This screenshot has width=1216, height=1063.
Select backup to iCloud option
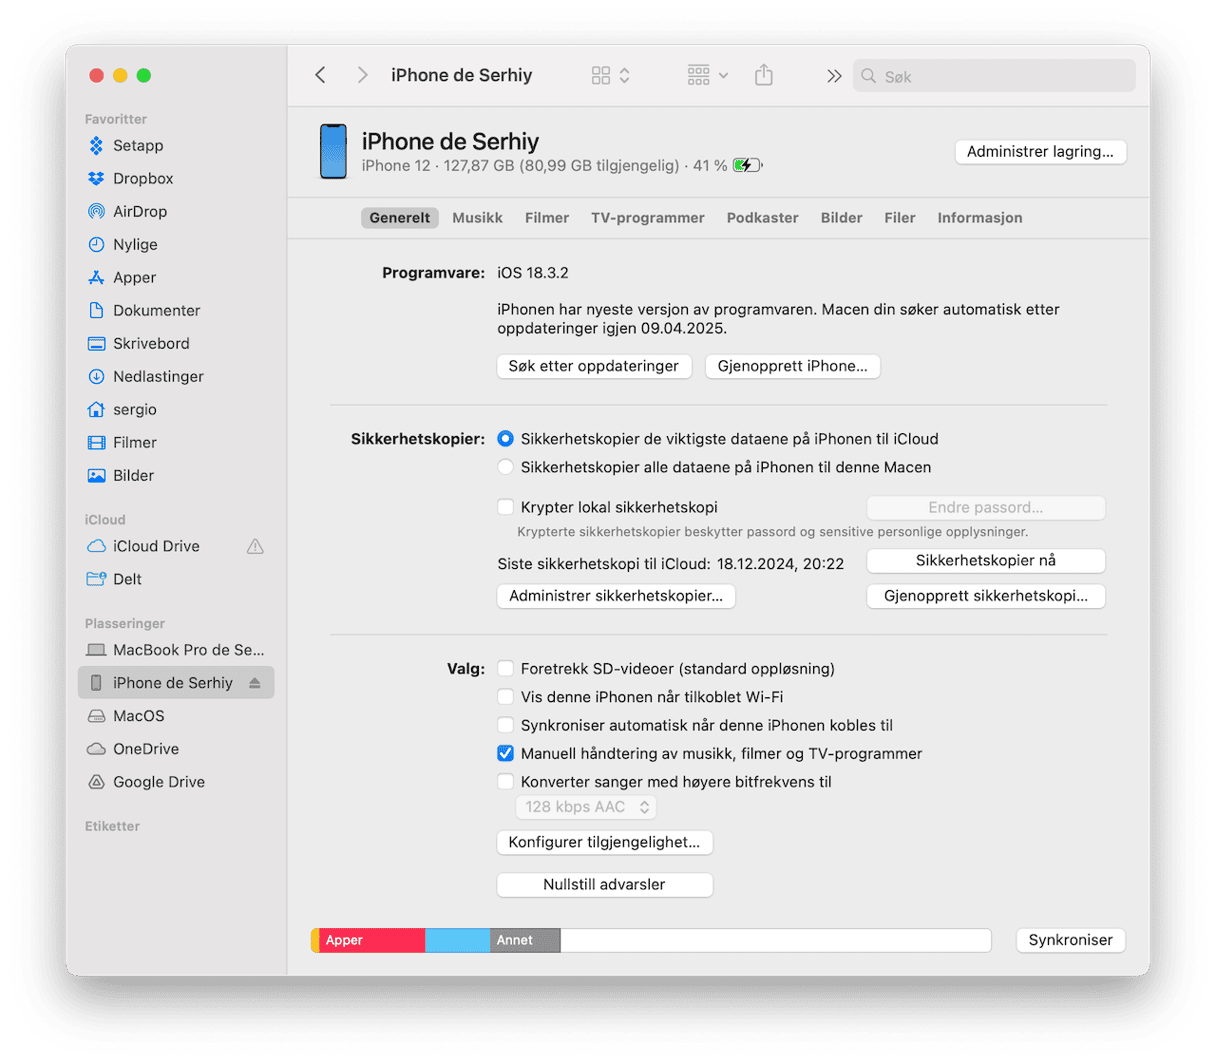(506, 439)
